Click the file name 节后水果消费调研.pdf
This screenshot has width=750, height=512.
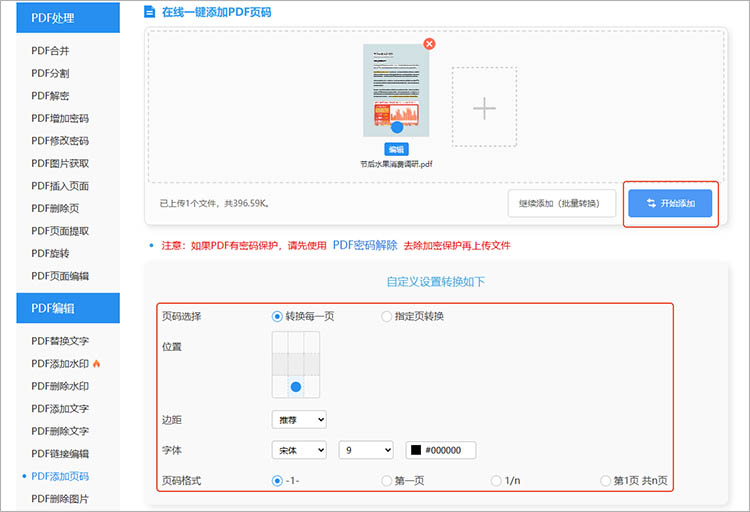pos(396,164)
